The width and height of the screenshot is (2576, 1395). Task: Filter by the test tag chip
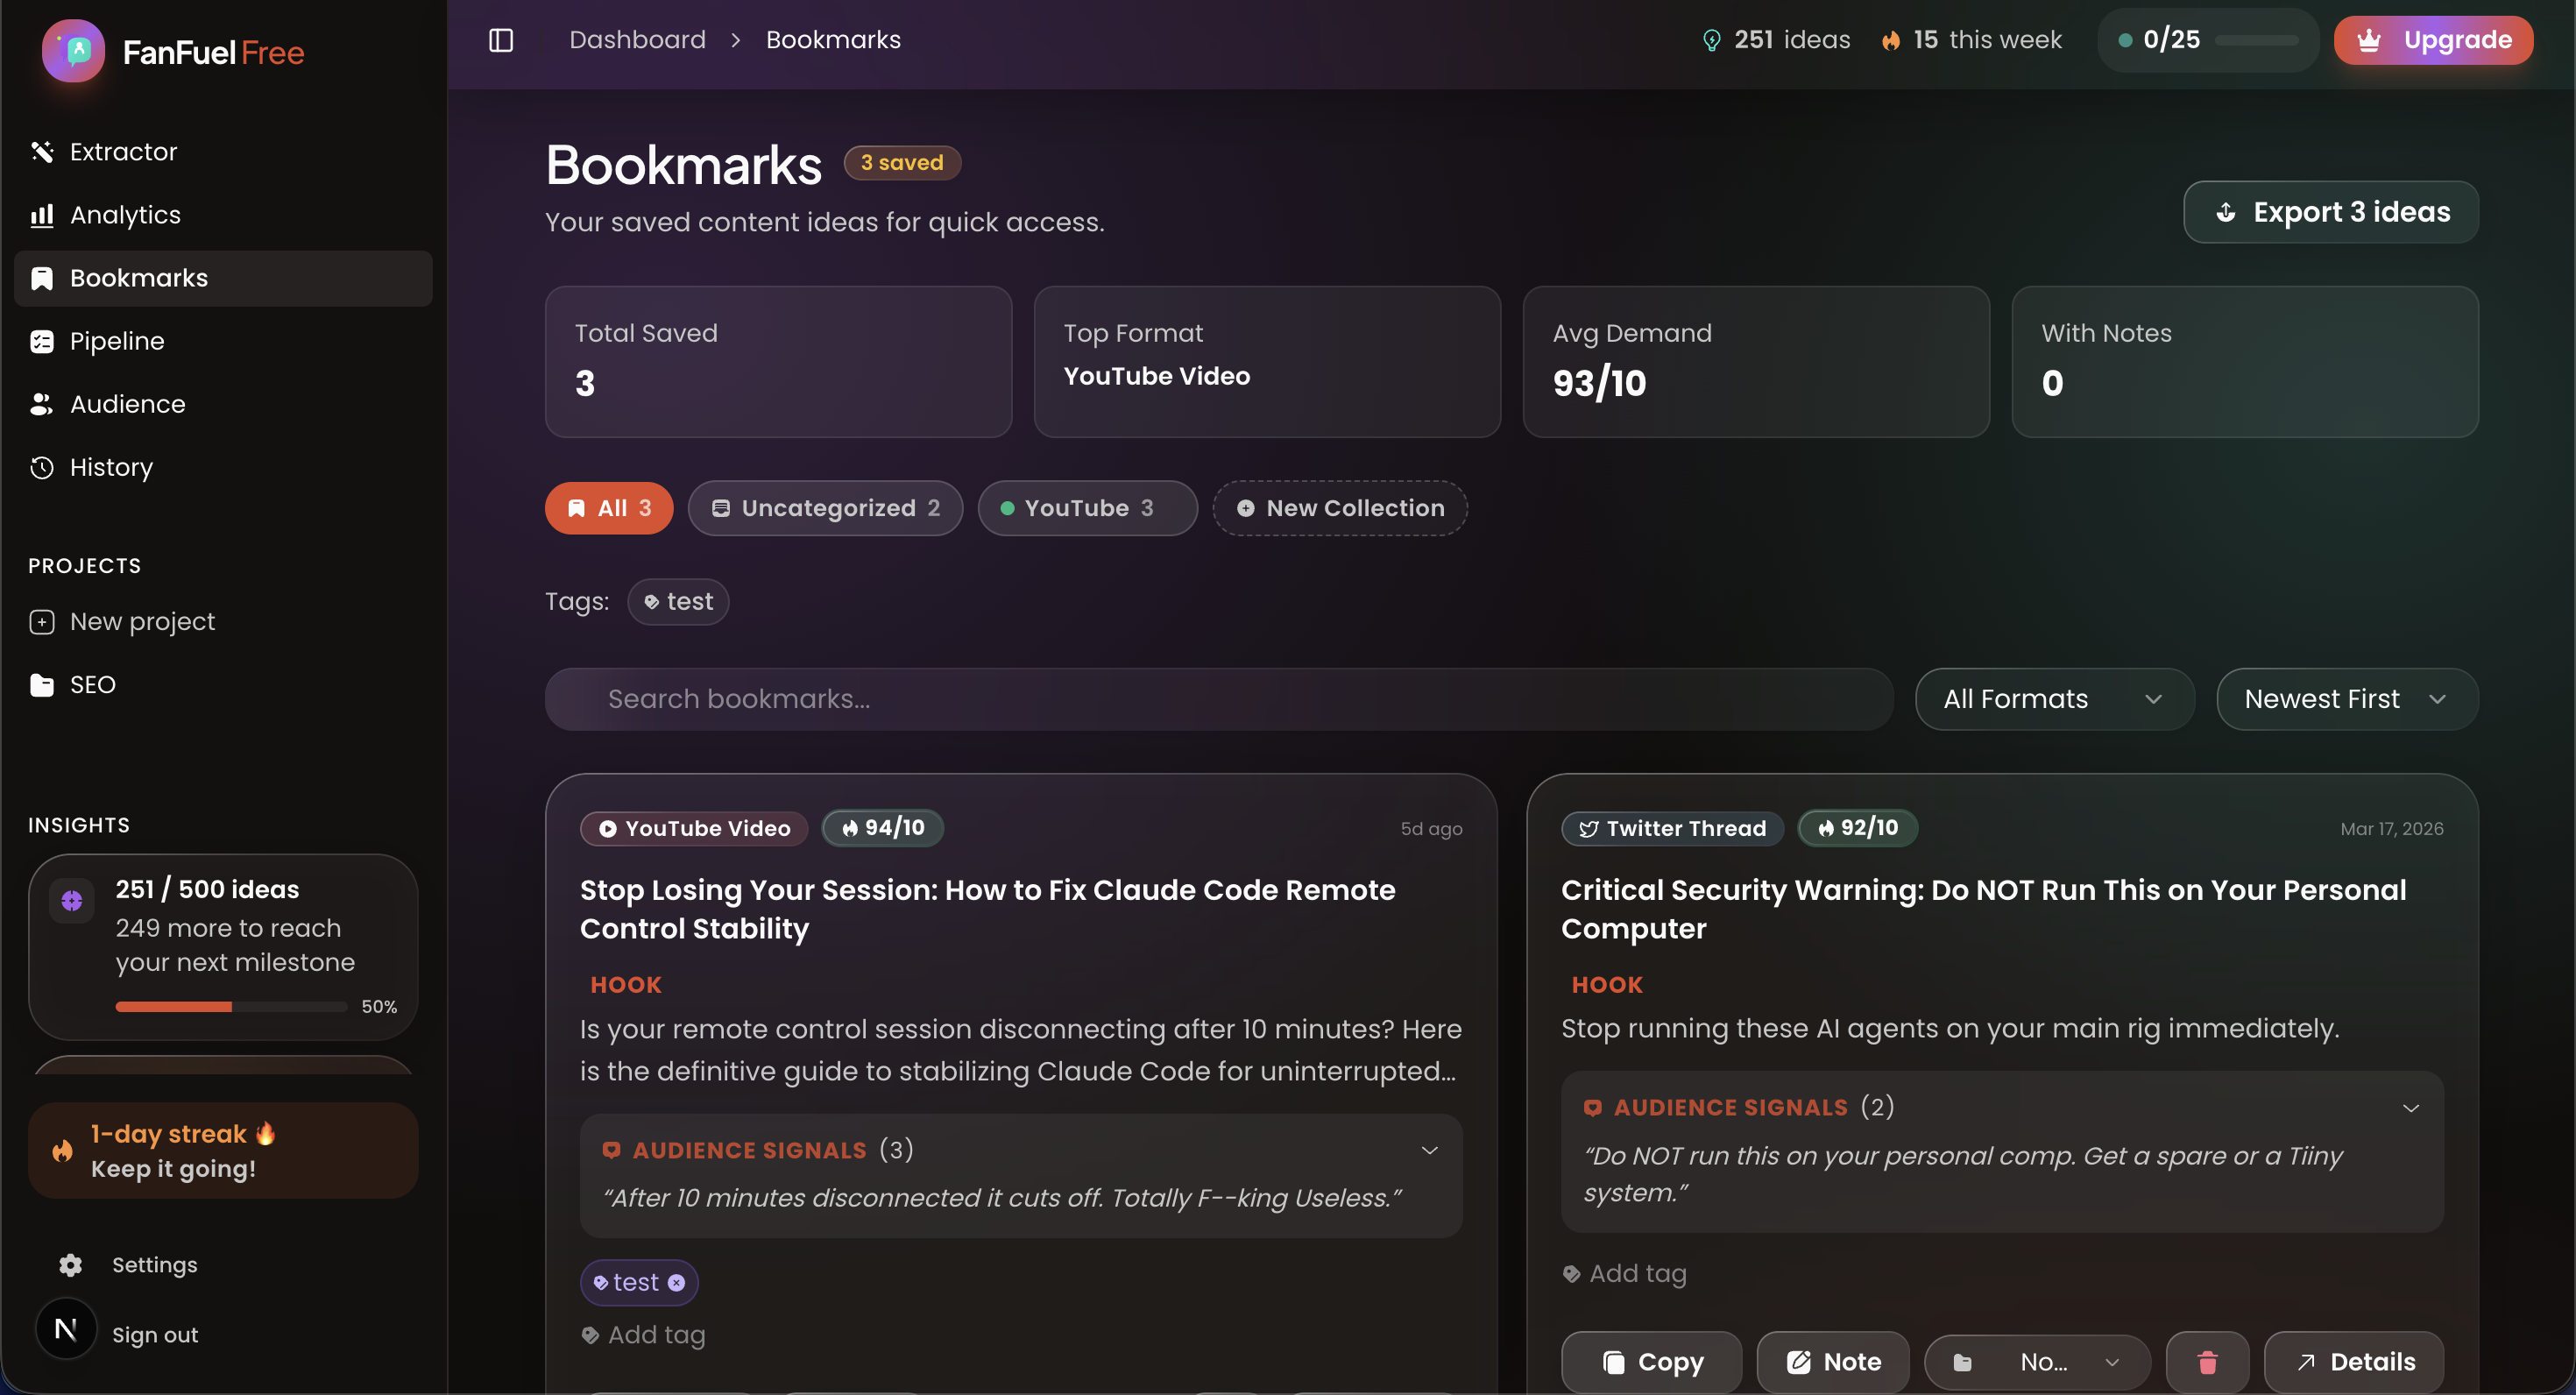point(678,602)
